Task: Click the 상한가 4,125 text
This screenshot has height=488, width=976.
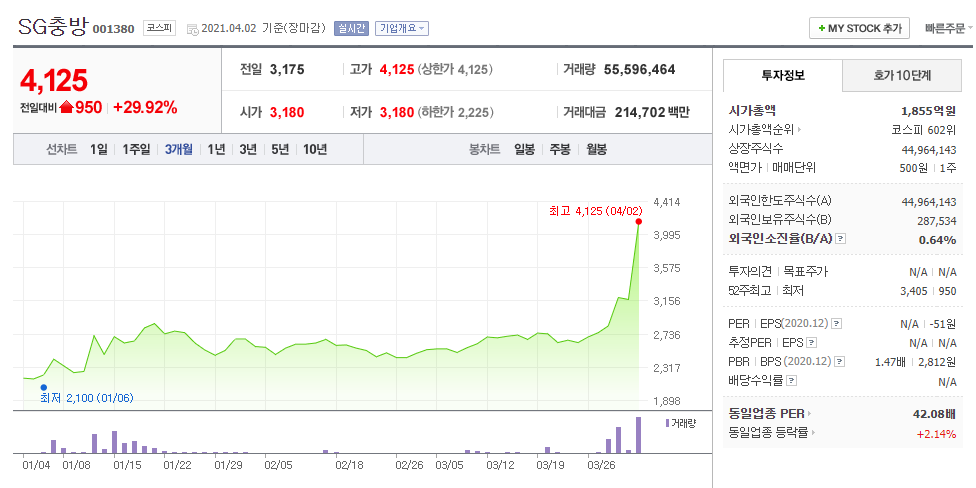Action: point(455,70)
